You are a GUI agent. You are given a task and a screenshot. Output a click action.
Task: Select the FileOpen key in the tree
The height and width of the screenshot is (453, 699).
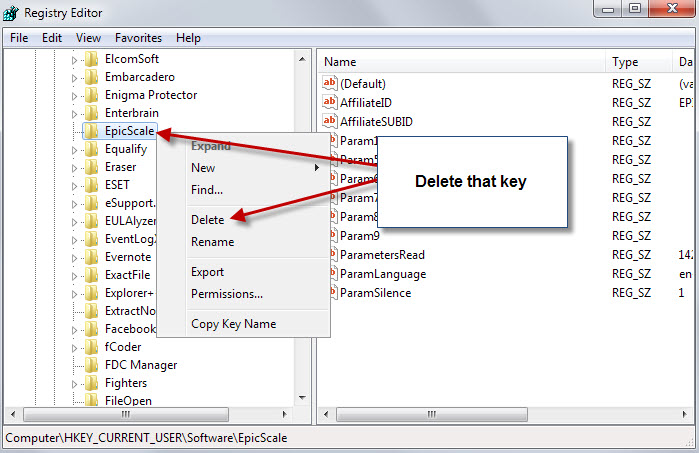click(128, 400)
